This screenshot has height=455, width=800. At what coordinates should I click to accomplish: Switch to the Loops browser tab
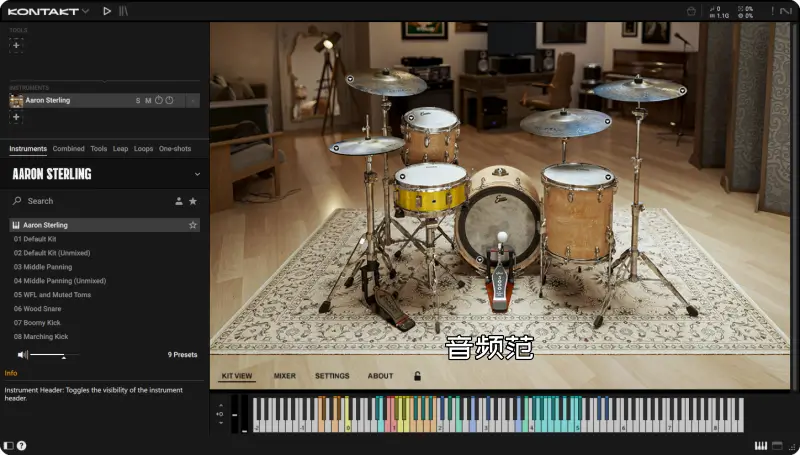tap(143, 149)
